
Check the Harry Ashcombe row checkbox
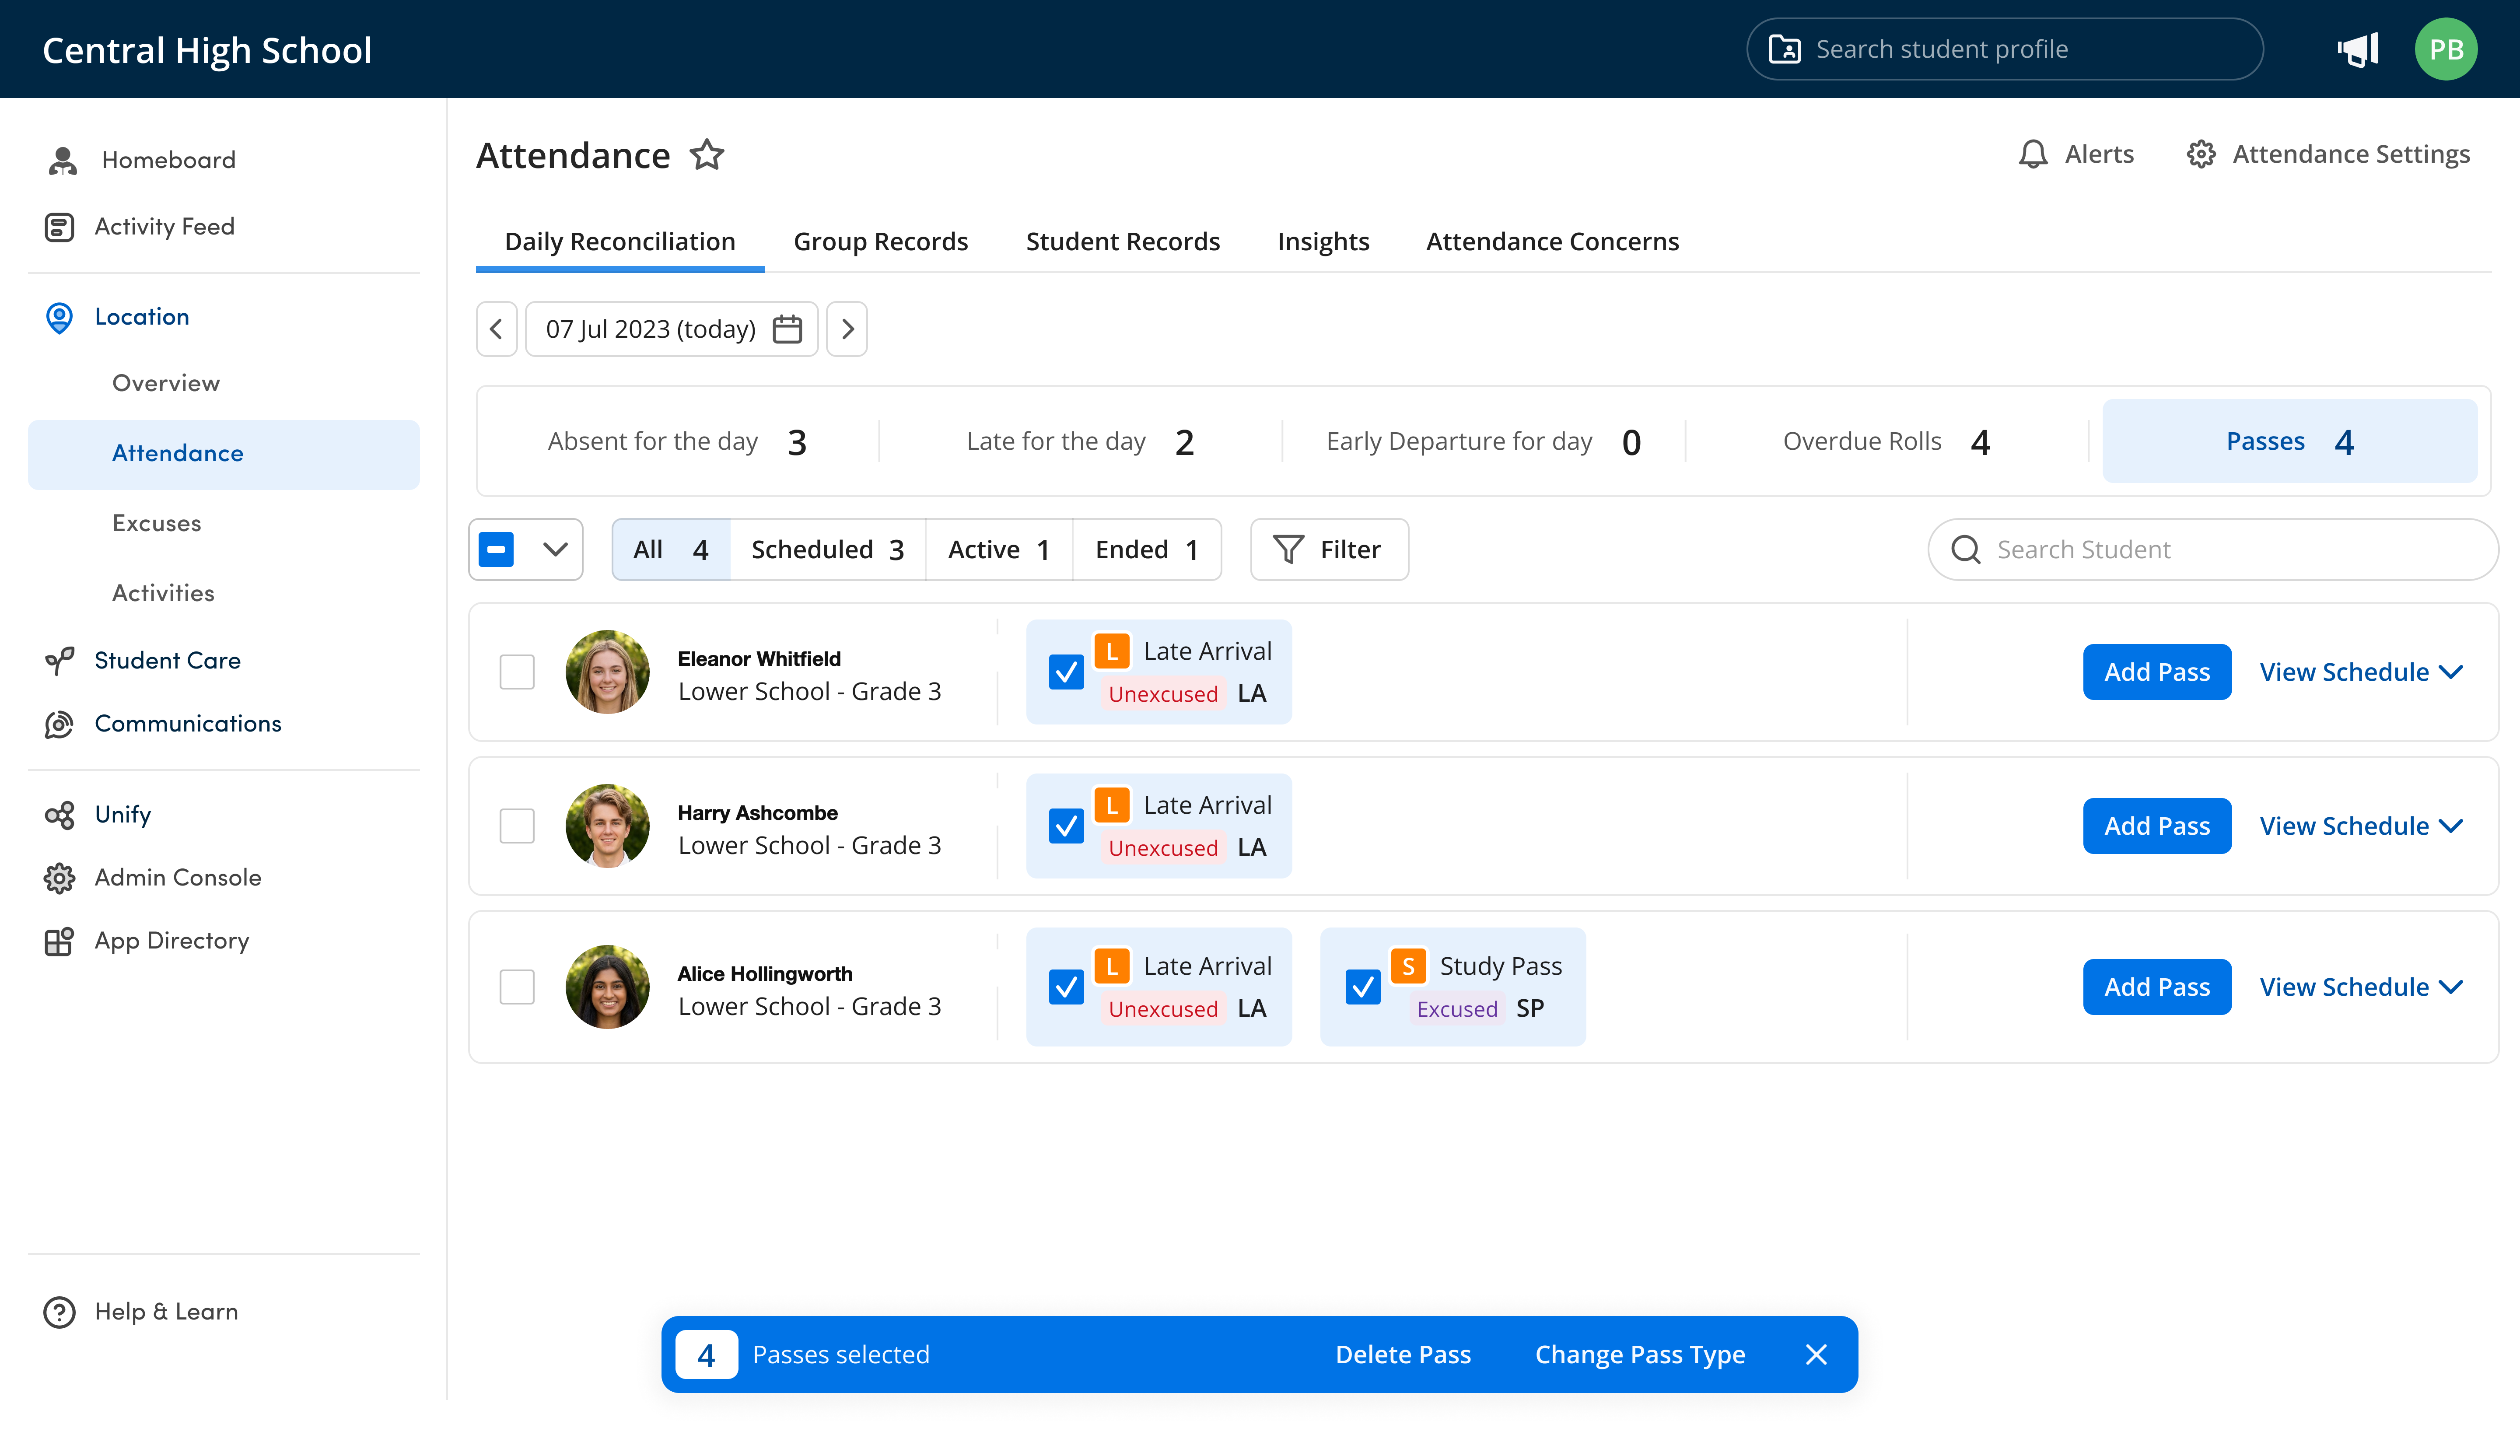click(x=517, y=826)
